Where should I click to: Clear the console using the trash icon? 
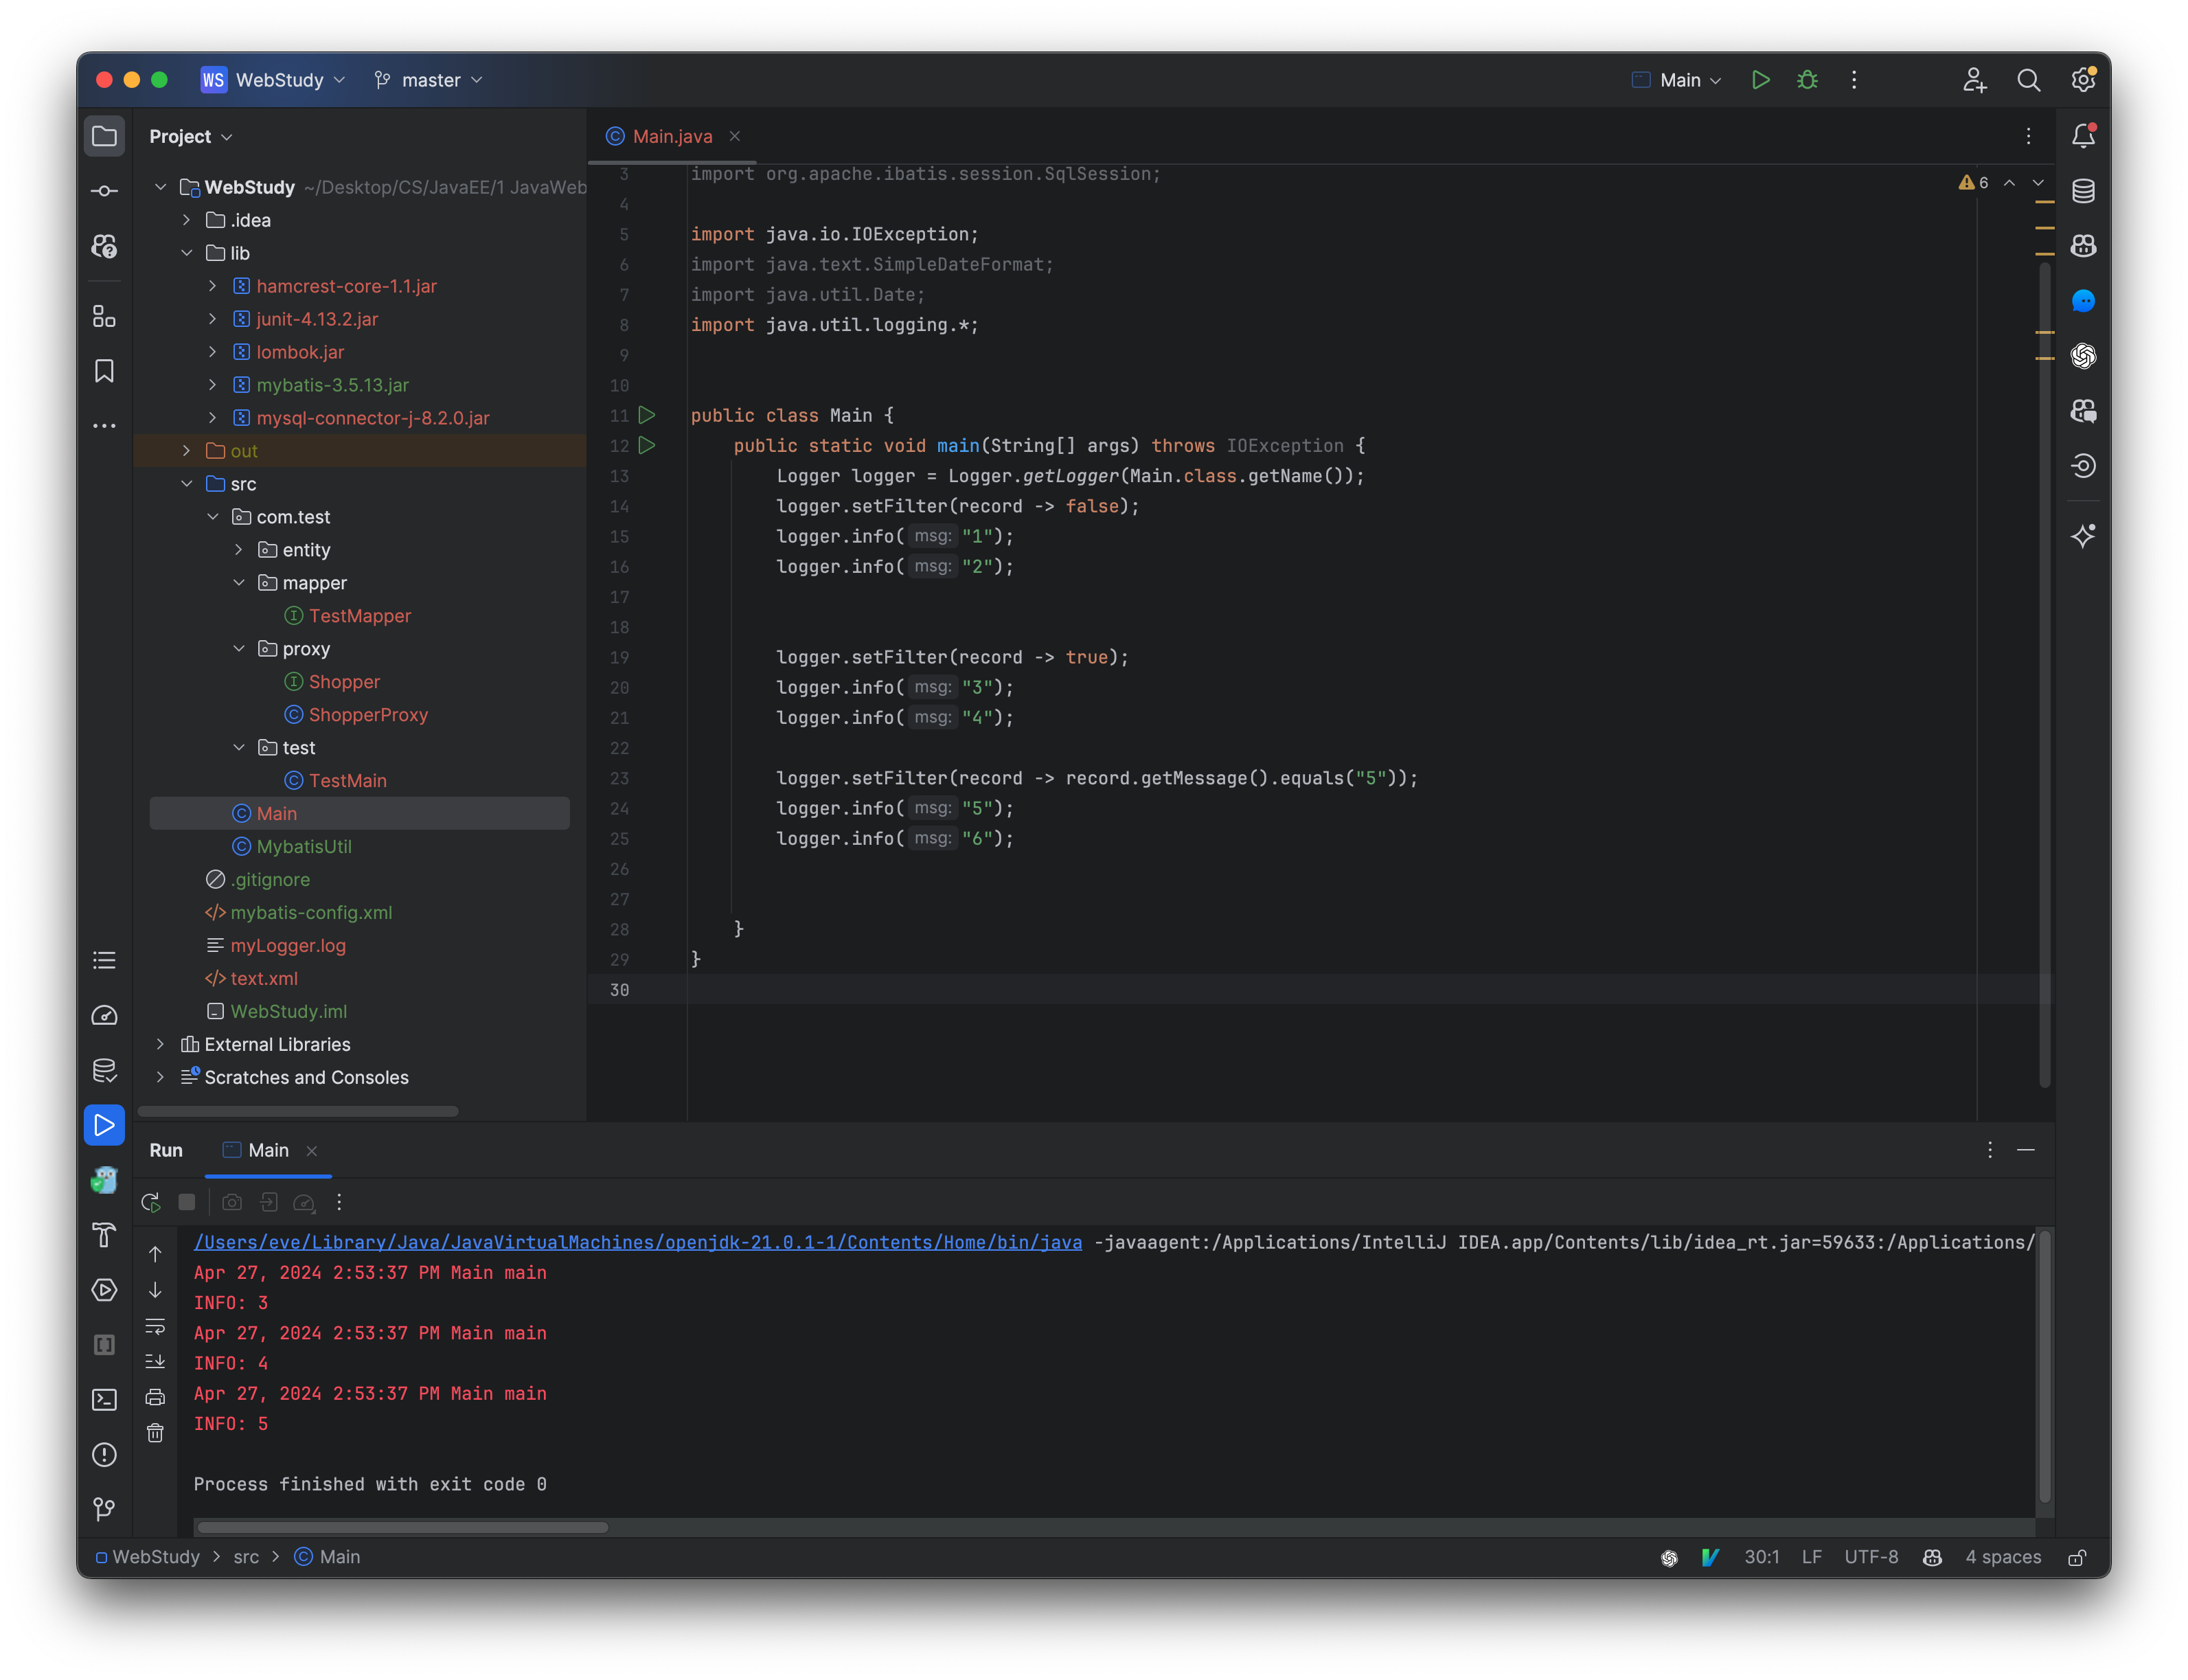click(x=156, y=1432)
